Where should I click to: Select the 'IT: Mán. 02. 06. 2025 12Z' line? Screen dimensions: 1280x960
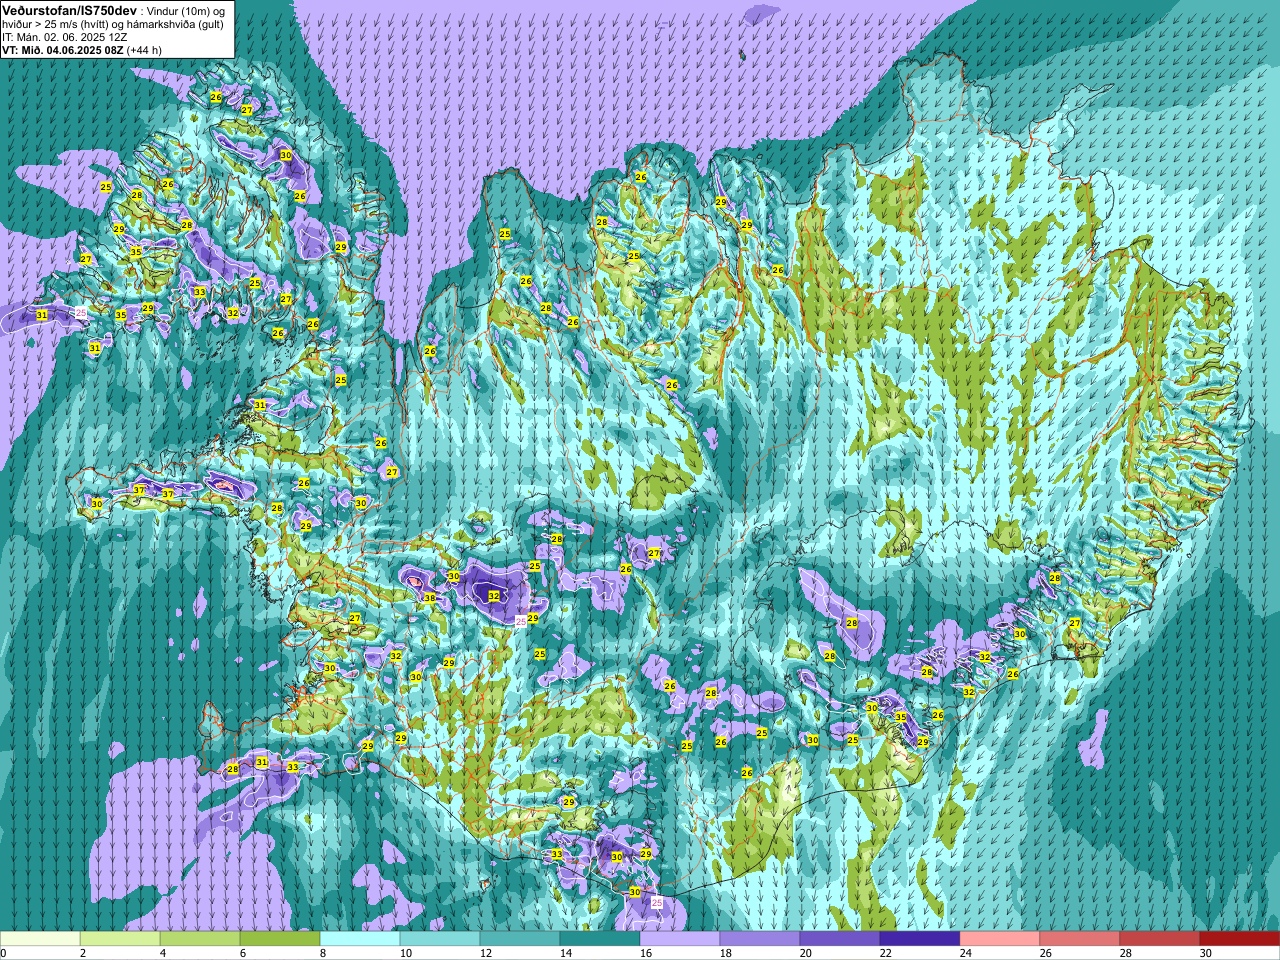tap(64, 36)
